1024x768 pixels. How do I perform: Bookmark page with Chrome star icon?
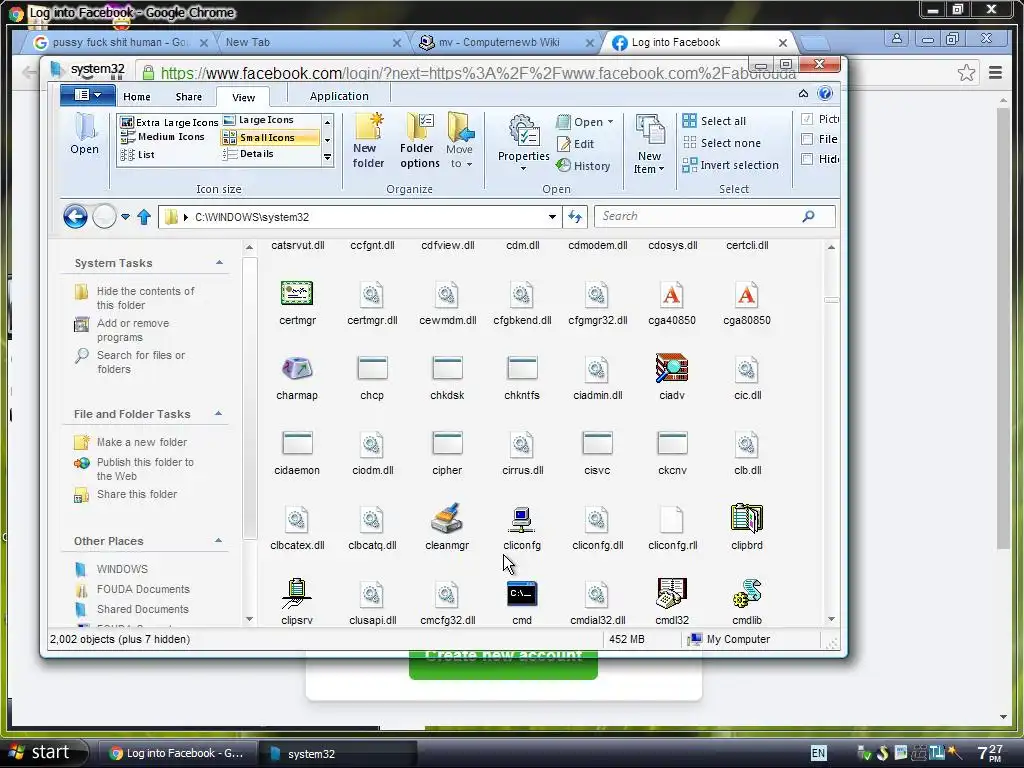point(967,72)
